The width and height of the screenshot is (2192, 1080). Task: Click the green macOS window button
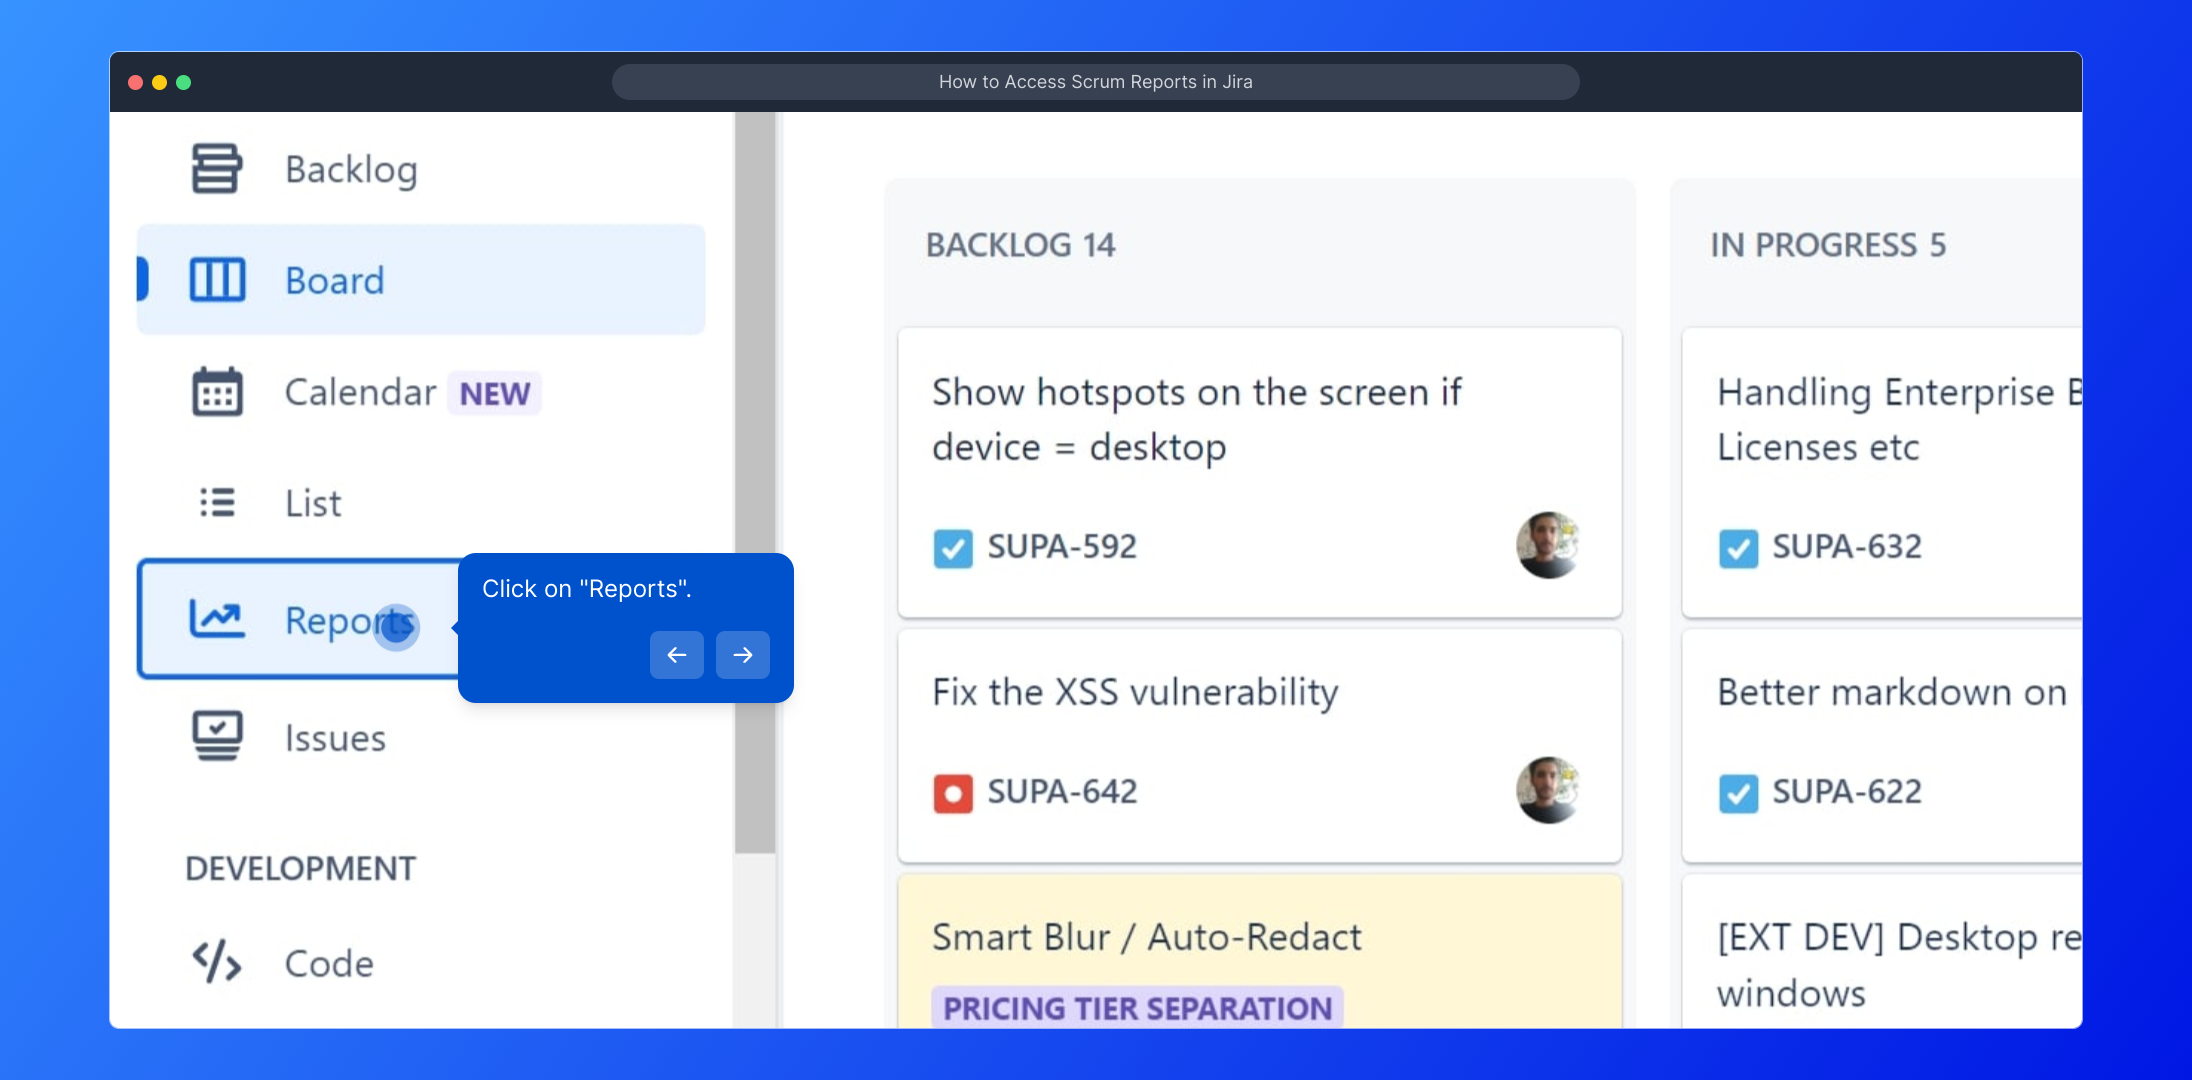click(x=183, y=82)
